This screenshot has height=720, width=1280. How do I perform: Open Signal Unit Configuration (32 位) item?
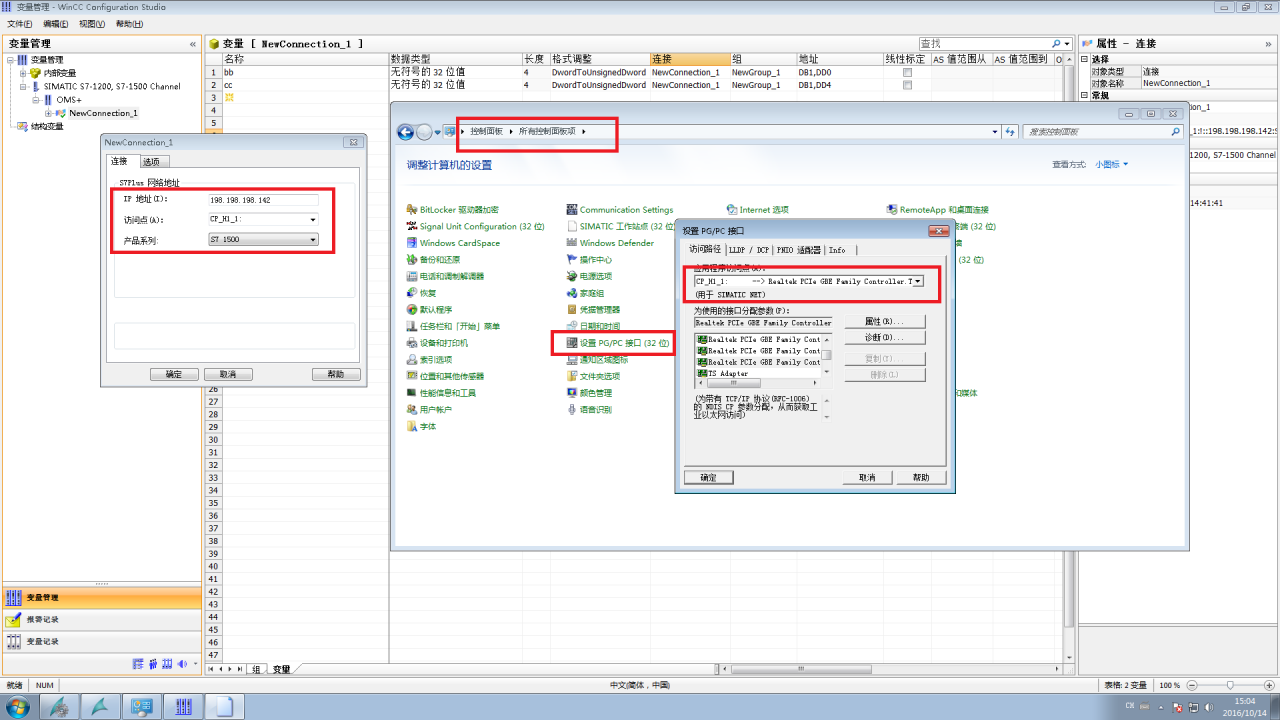pyautogui.click(x=475, y=227)
